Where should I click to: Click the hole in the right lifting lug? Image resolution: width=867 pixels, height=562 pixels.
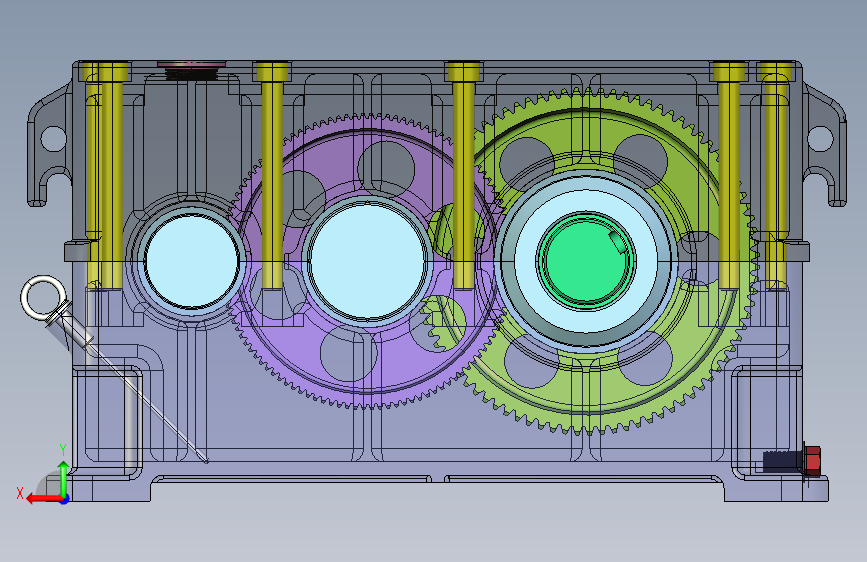820,138
